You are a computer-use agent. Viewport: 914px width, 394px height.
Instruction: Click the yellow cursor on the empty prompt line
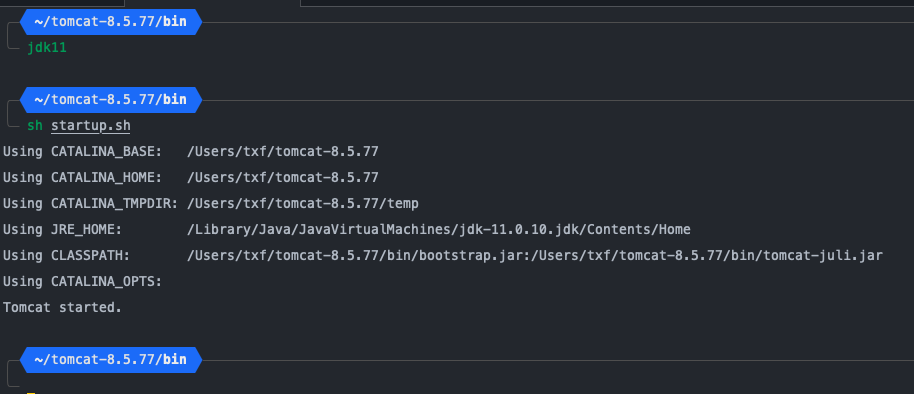click(31, 392)
